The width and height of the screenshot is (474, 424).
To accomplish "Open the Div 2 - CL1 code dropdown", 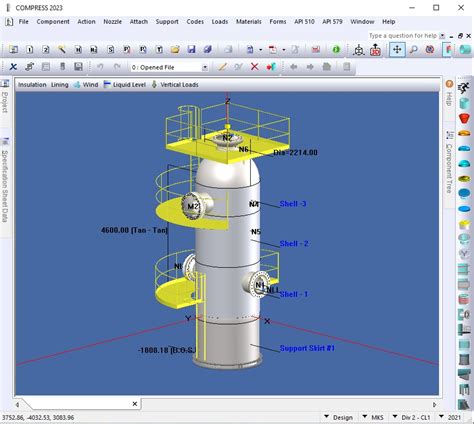I will pyautogui.click(x=411, y=417).
